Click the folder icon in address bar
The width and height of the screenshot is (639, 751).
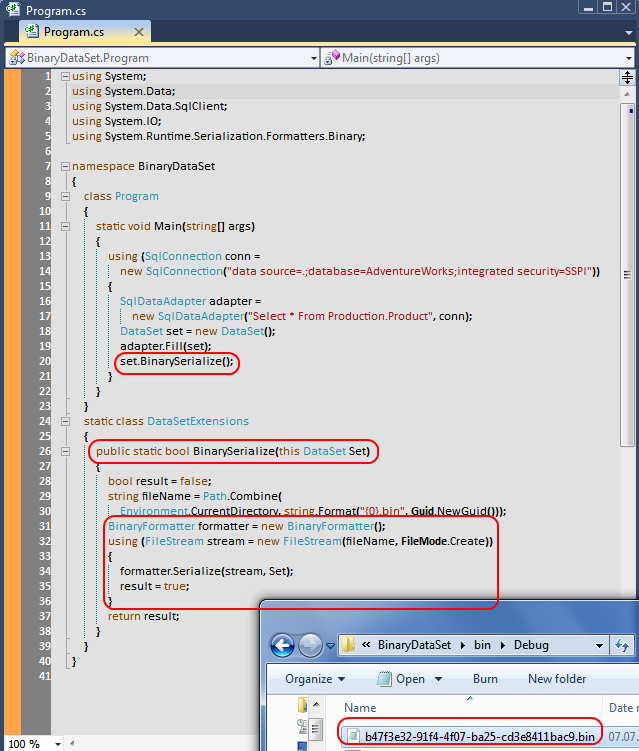350,645
